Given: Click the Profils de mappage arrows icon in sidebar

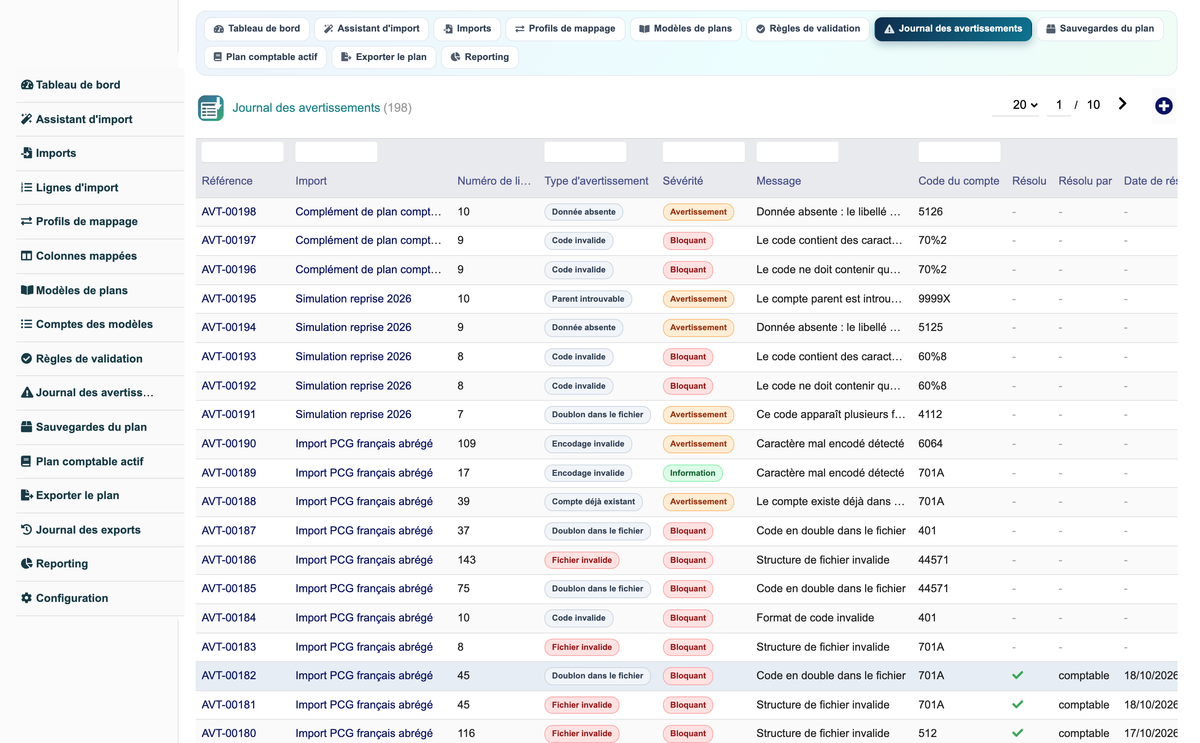Looking at the screenshot, I should [x=27, y=221].
